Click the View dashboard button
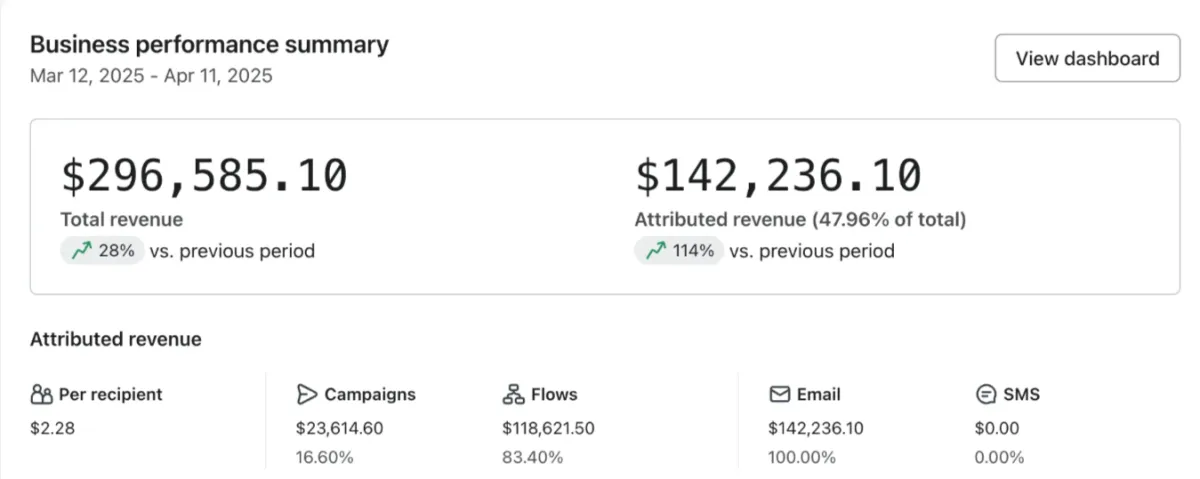 click(x=1087, y=58)
